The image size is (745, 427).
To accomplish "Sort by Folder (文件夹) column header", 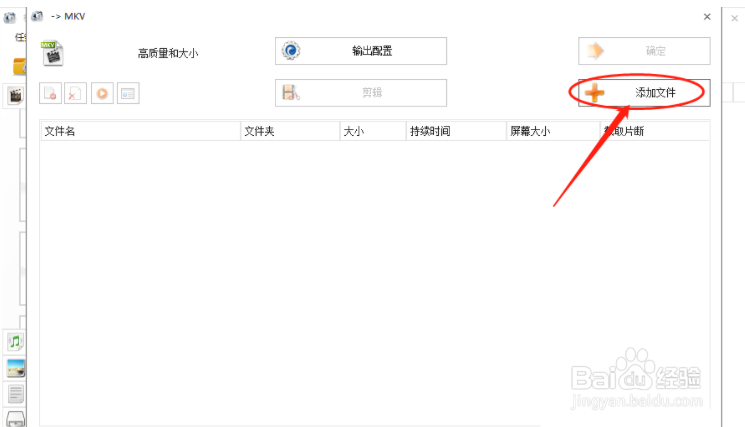I will [x=290, y=131].
